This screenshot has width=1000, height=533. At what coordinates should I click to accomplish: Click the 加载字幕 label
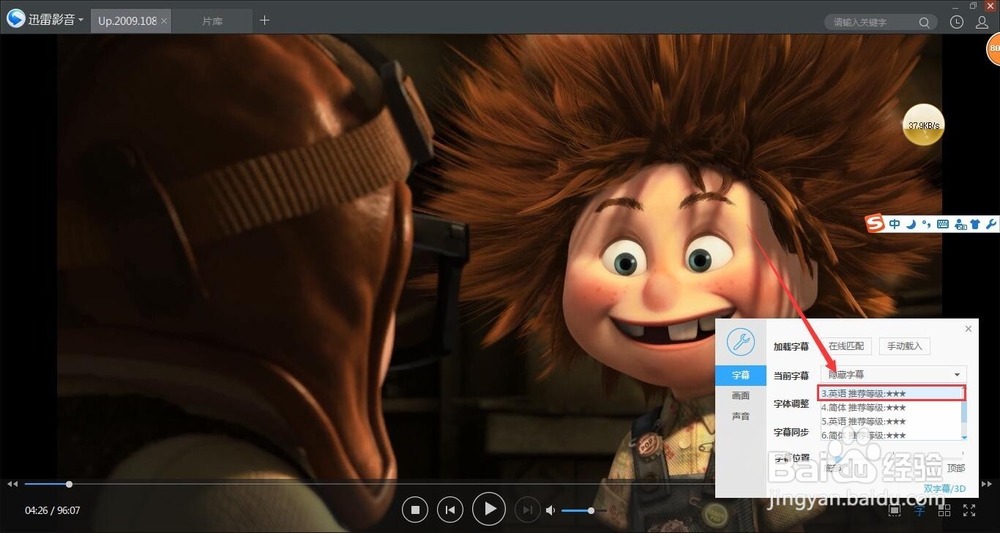click(x=791, y=347)
